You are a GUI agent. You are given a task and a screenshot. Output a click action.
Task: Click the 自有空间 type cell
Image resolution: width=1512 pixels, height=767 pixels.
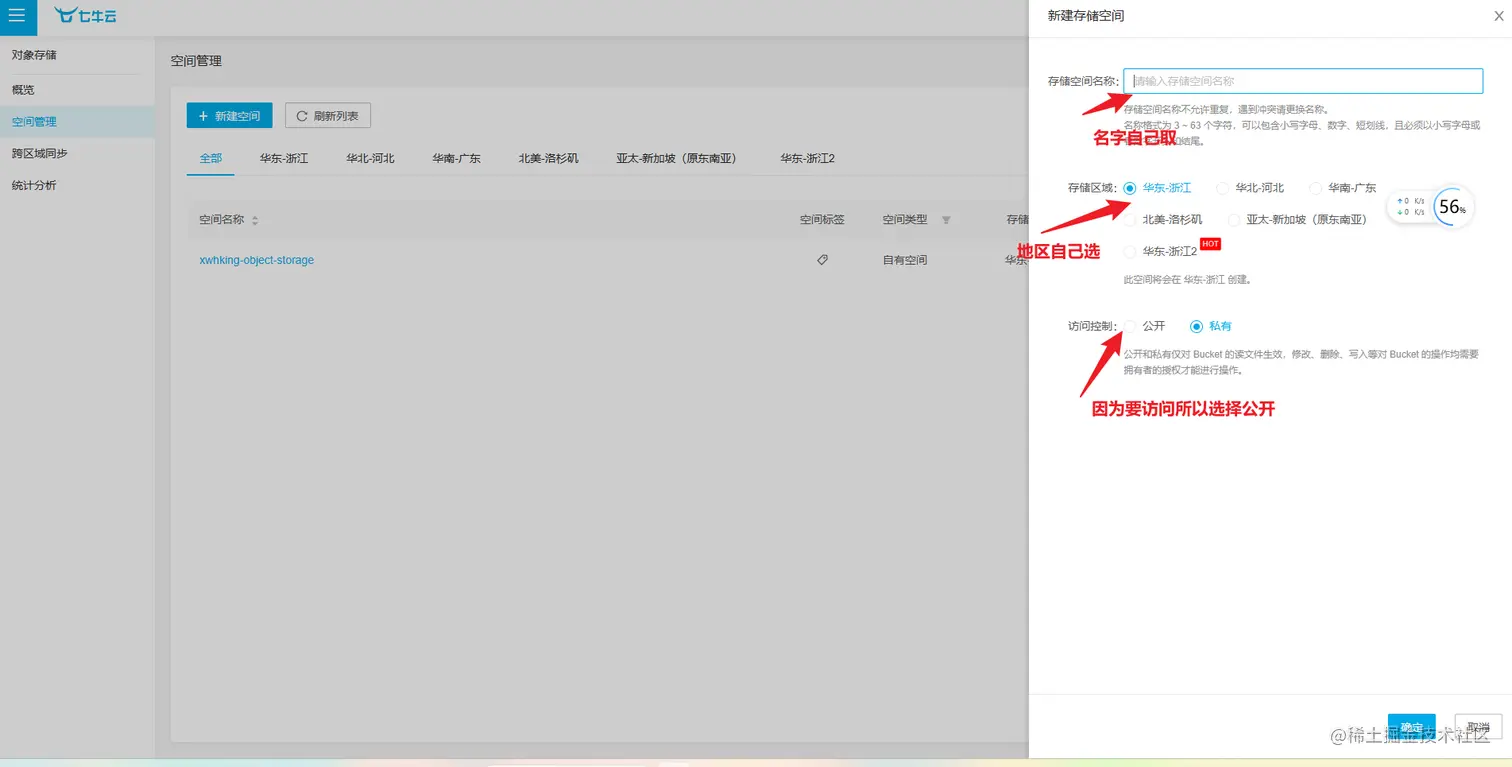pos(904,260)
